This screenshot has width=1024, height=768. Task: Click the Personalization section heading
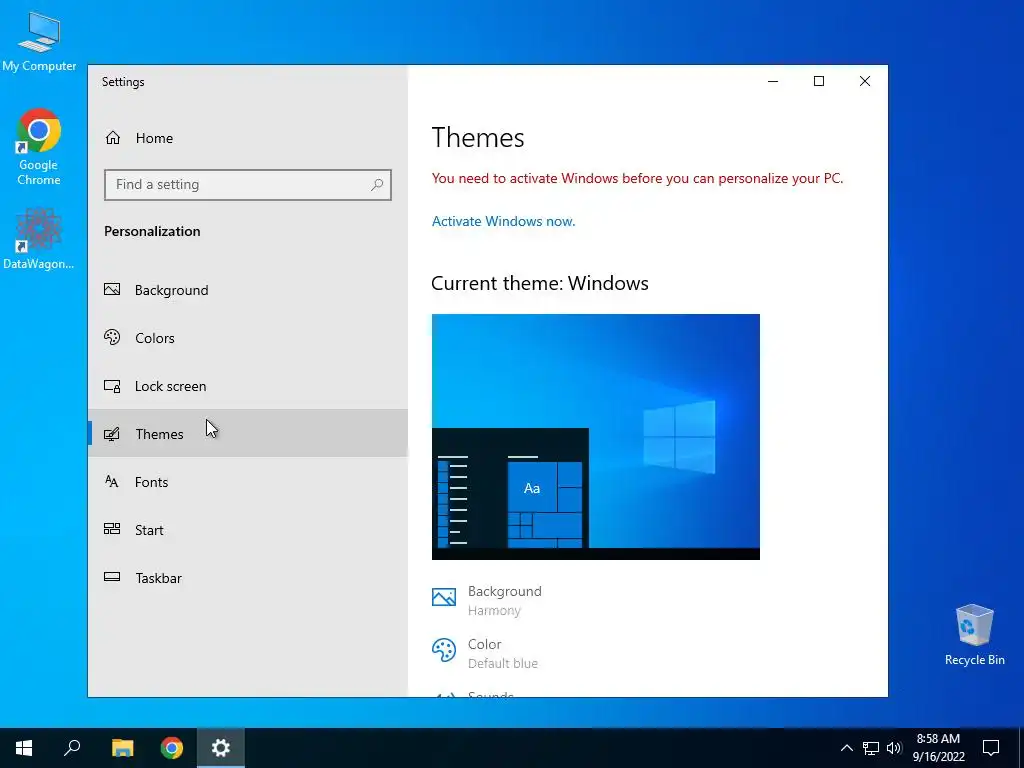[152, 231]
